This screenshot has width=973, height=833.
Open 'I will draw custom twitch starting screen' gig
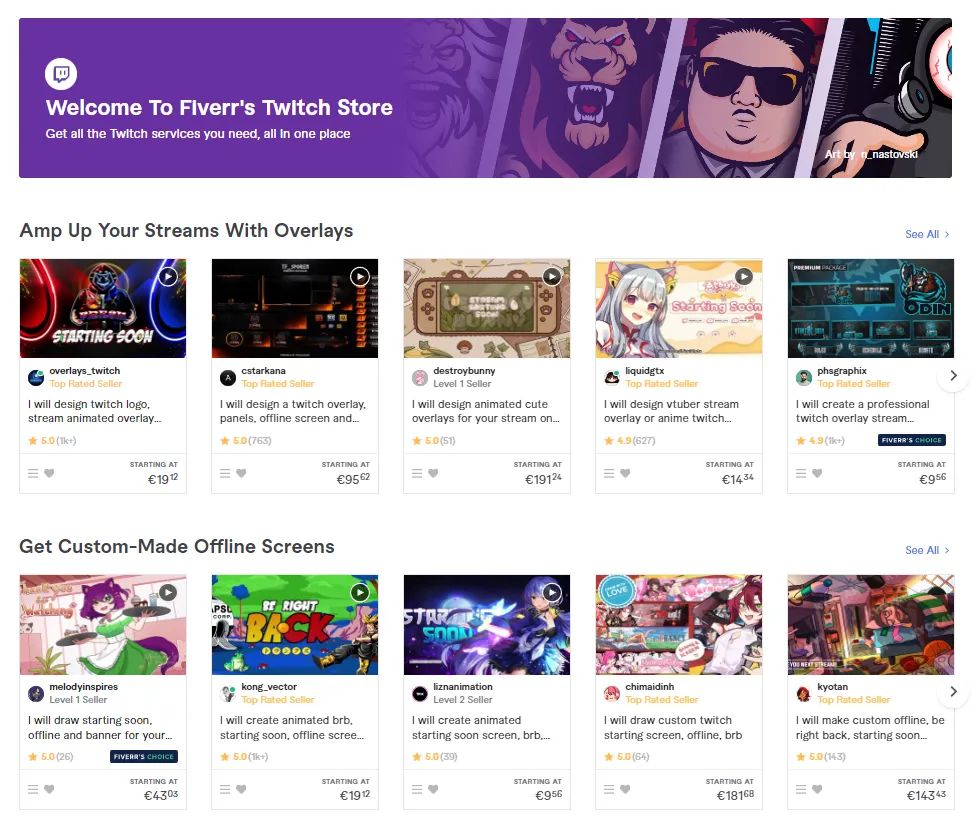(x=673, y=727)
